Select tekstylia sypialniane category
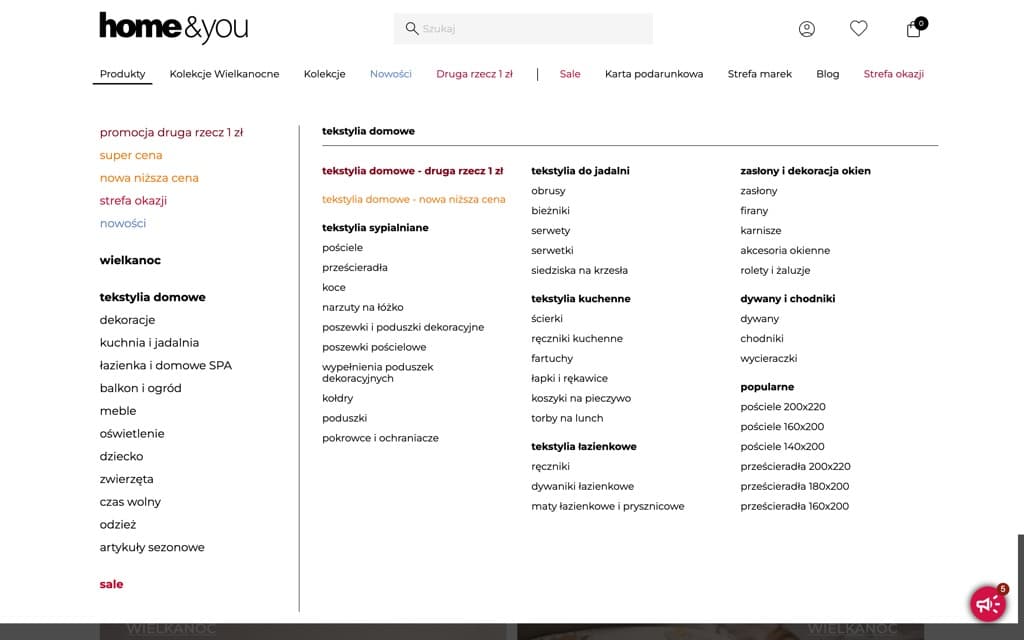The width and height of the screenshot is (1024, 640). pos(375,227)
